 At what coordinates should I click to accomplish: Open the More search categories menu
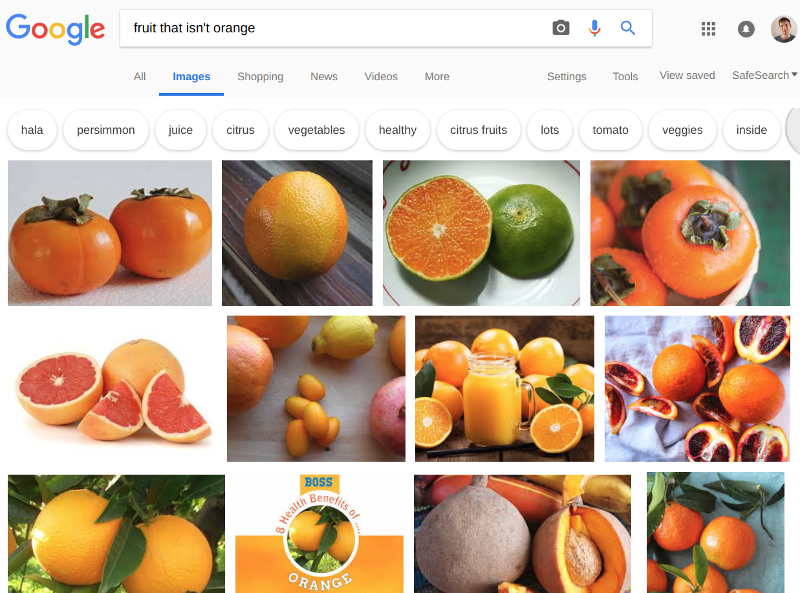coord(437,77)
